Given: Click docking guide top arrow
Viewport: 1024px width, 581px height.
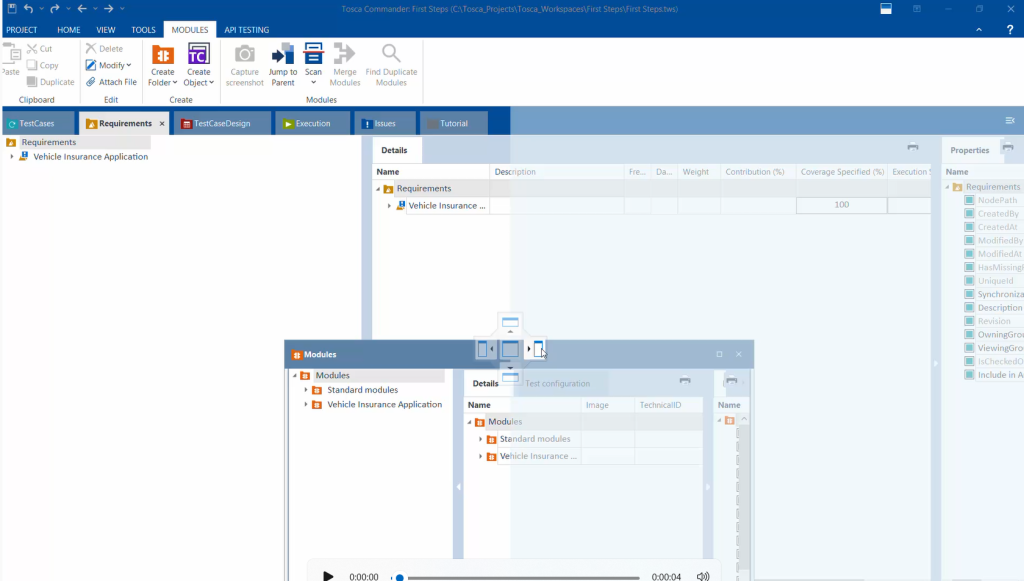Looking at the screenshot, I should (x=510, y=322).
